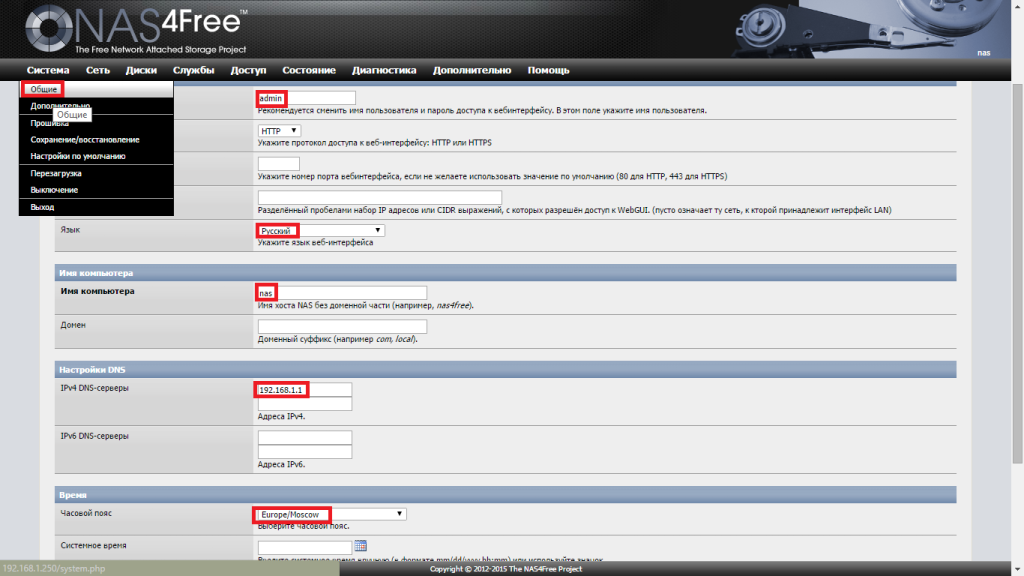1024x576 pixels.
Task: Expand the language dropdown showing Русский
Action: [320, 231]
